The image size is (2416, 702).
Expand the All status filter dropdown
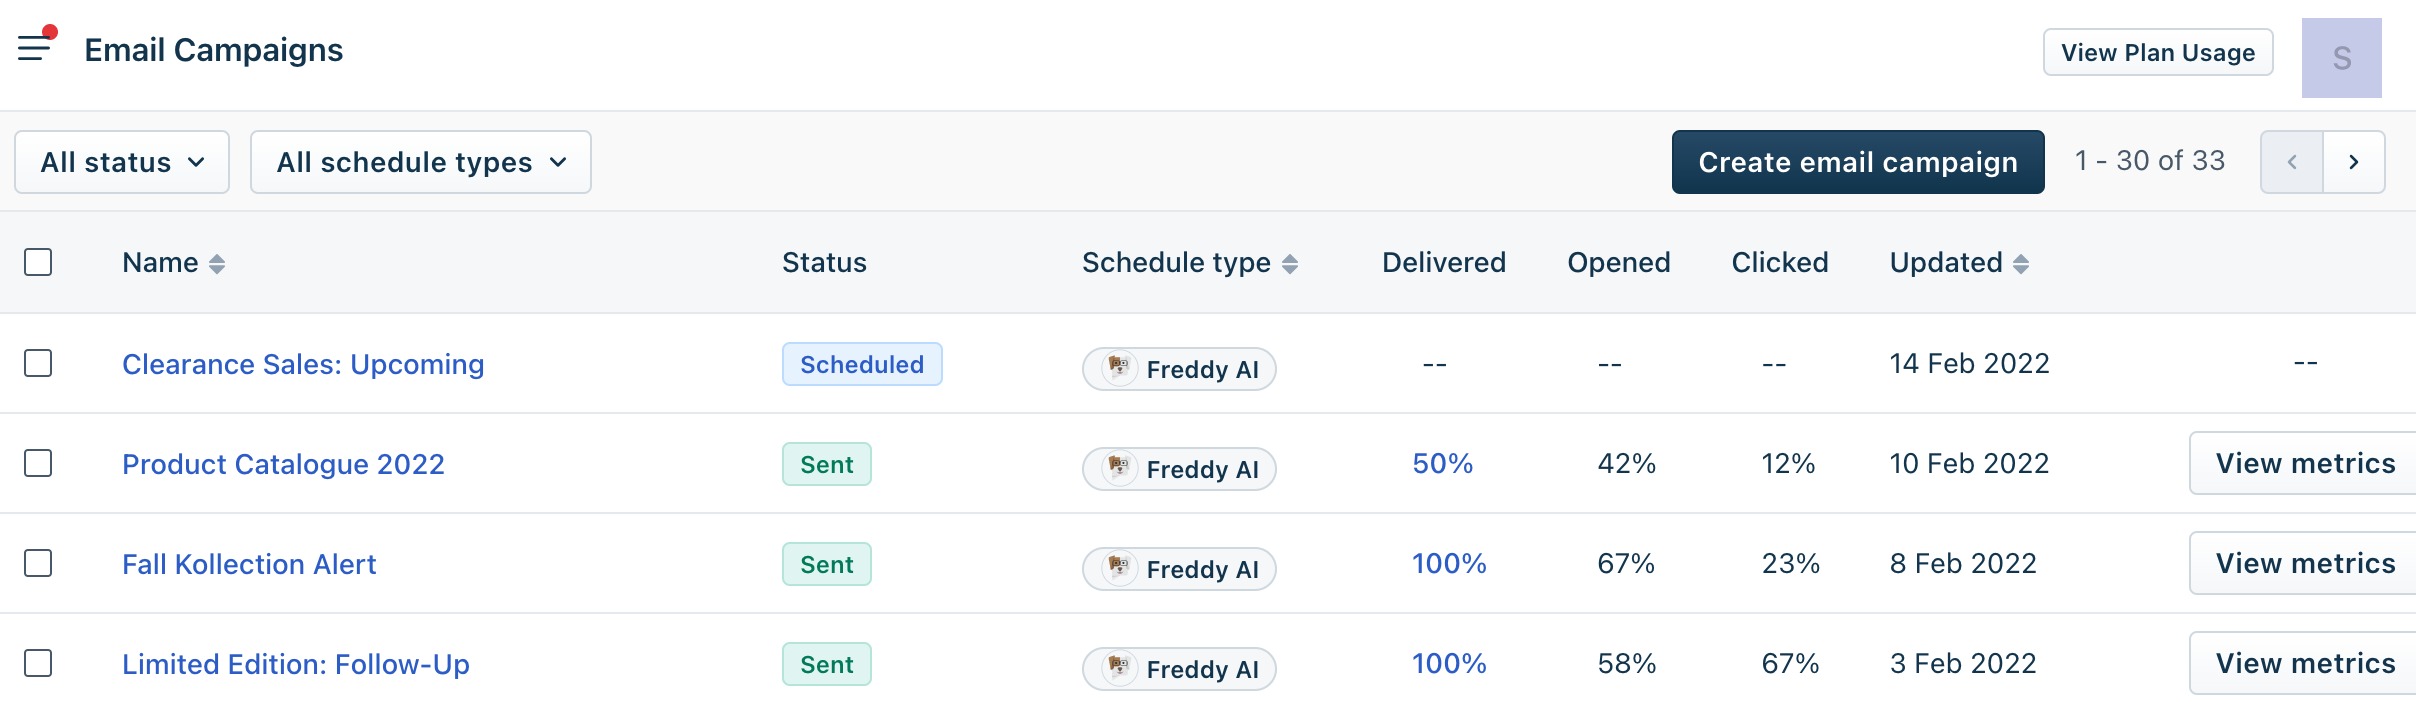(122, 162)
